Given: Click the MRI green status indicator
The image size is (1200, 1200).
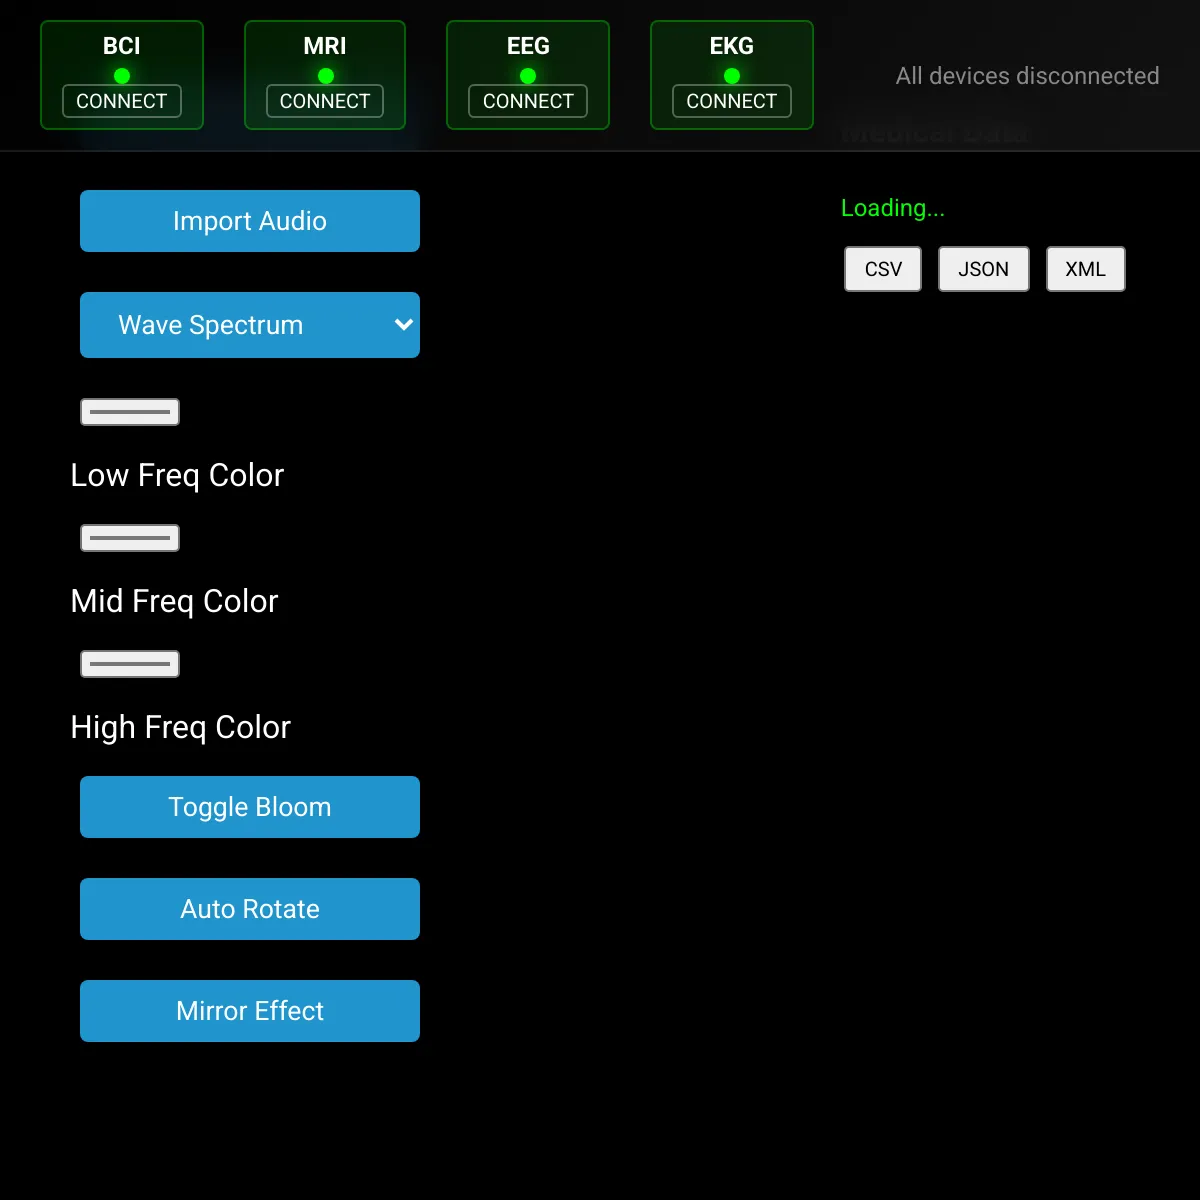Looking at the screenshot, I should point(325,76).
